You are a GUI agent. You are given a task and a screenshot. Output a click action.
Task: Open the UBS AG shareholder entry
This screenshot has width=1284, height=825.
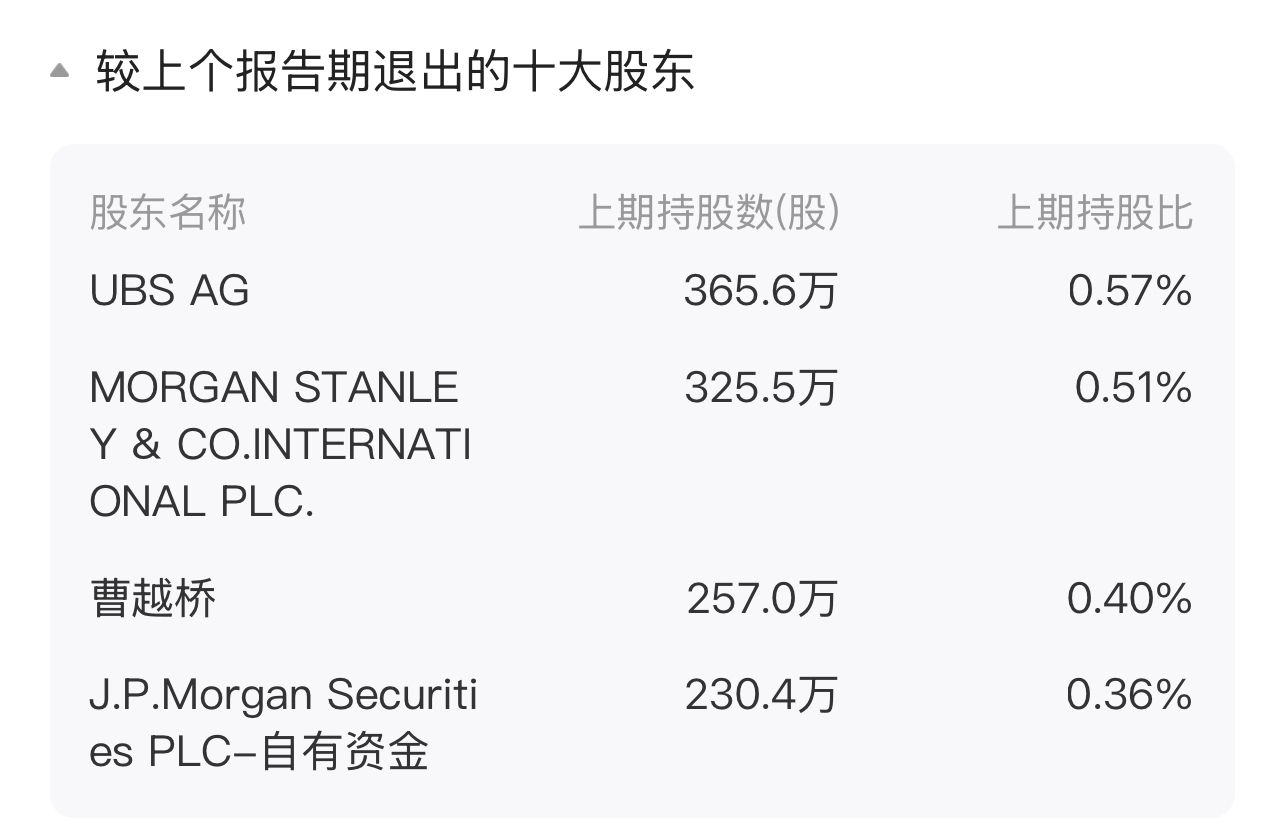tap(169, 291)
